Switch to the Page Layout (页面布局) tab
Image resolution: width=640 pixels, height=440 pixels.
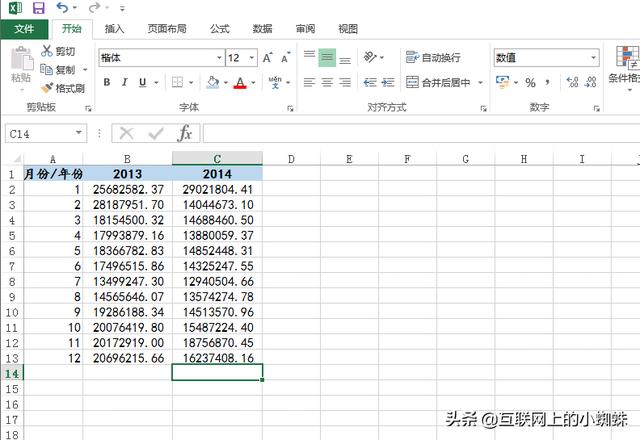click(x=167, y=29)
